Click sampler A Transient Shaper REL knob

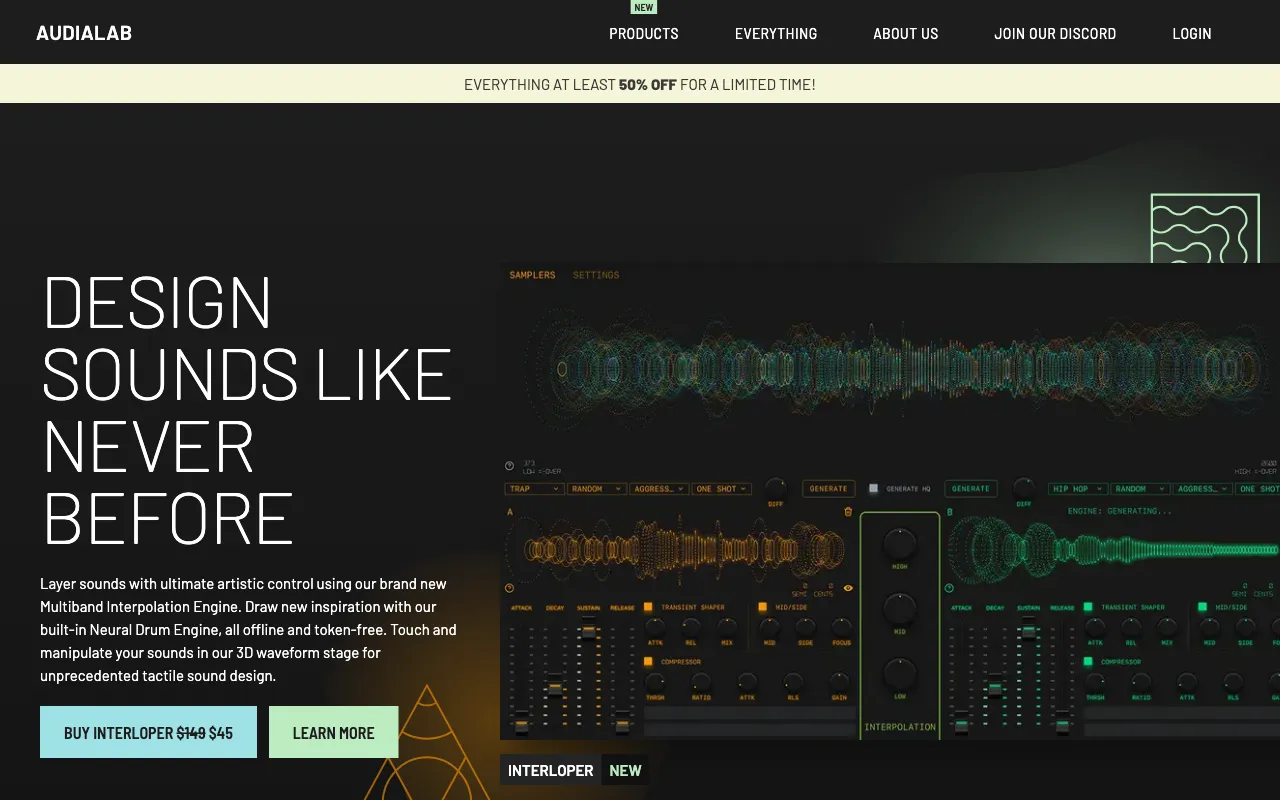[x=691, y=627]
